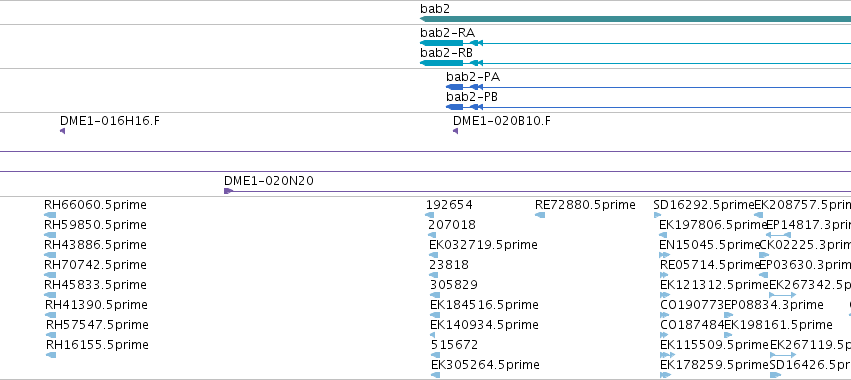This screenshot has width=851, height=380.
Task: Click the arrow glyph under RH45833.5prime
Action: tap(50, 295)
